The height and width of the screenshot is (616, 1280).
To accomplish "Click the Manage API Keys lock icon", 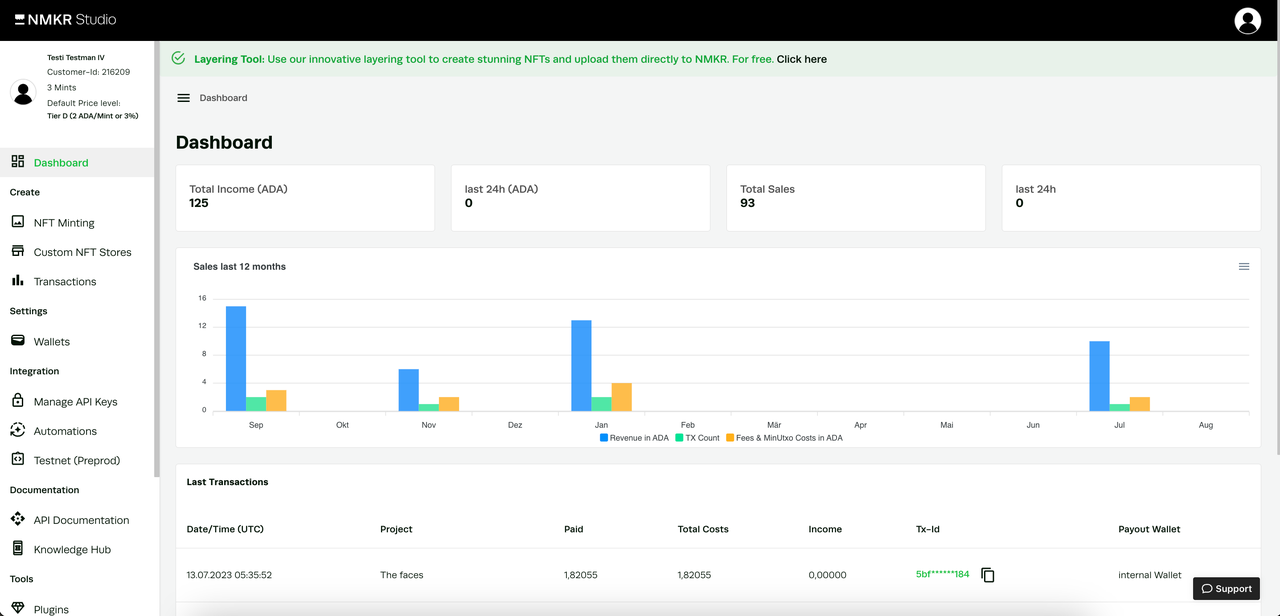I will (17, 401).
